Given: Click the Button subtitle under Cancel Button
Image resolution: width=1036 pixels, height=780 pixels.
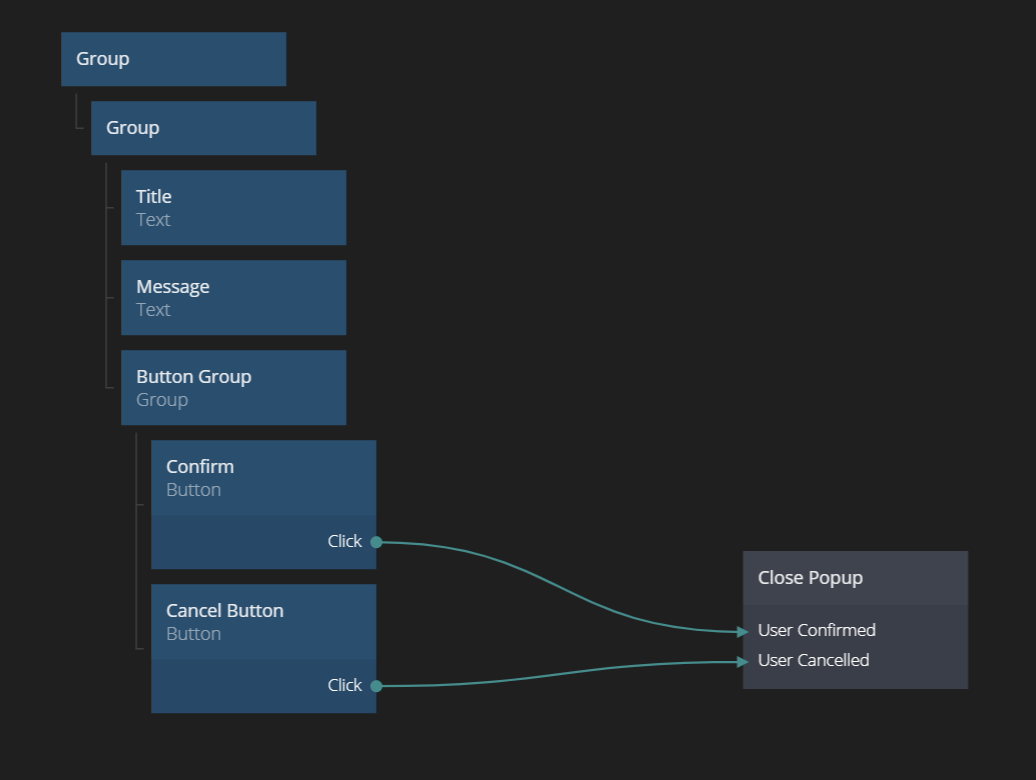Looking at the screenshot, I should click(x=193, y=634).
